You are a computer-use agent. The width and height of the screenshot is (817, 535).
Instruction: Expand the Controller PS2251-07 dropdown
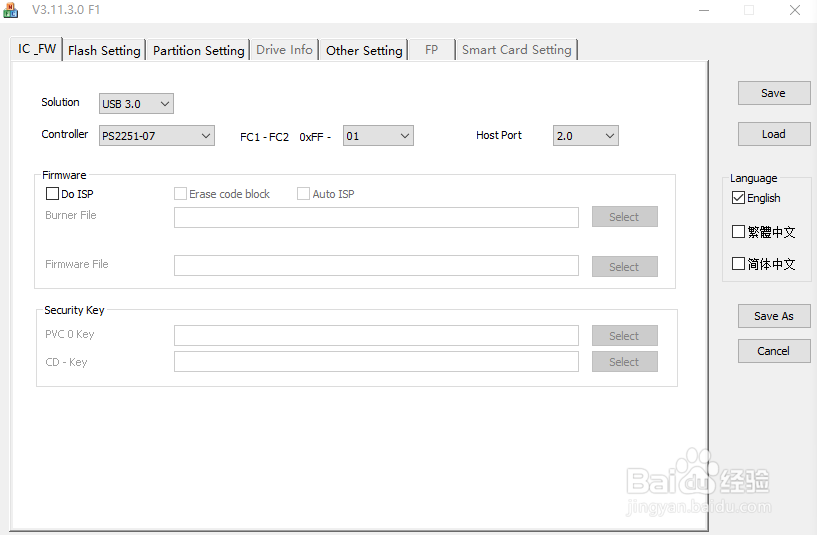point(156,135)
